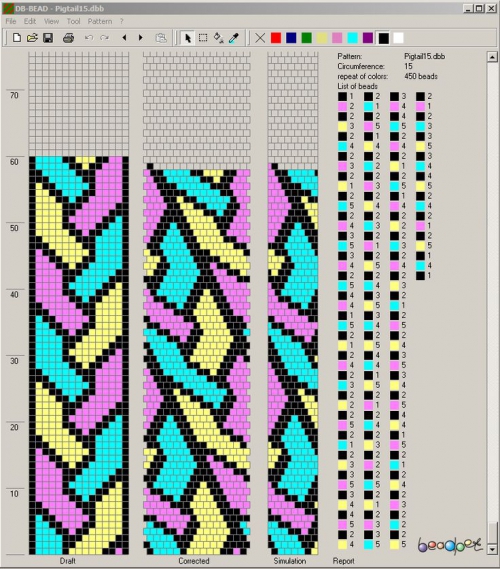Select the purple color swatch

pyautogui.click(x=368, y=38)
